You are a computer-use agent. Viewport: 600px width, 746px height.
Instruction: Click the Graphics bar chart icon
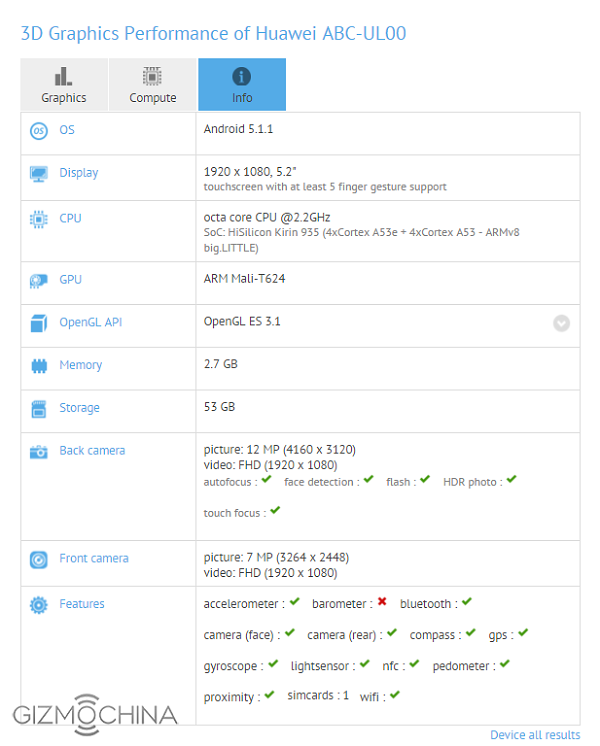click(63, 76)
